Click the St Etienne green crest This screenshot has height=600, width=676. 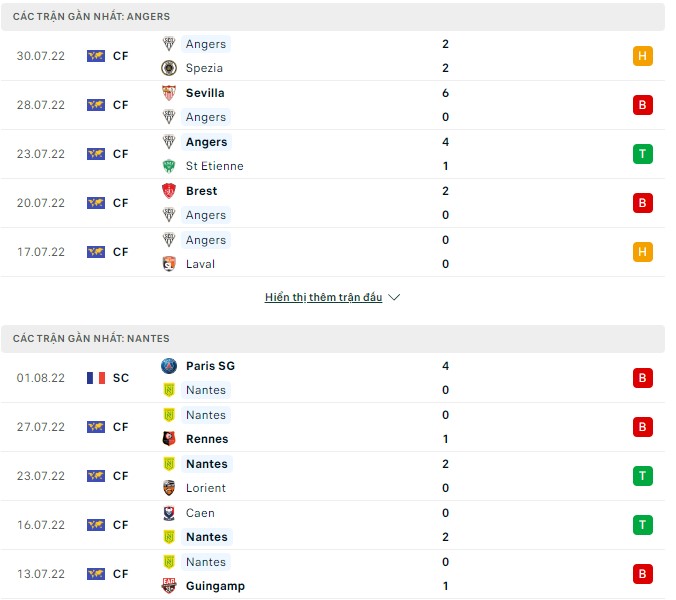point(169,166)
